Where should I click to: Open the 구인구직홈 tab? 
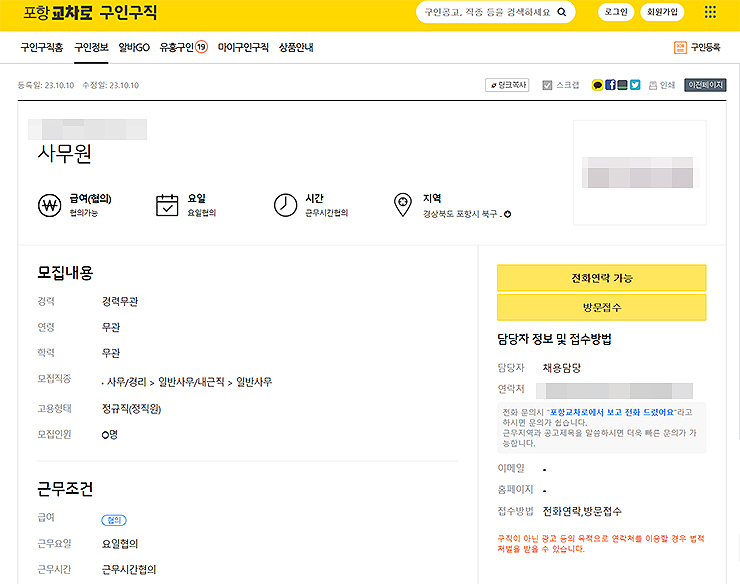tap(42, 47)
